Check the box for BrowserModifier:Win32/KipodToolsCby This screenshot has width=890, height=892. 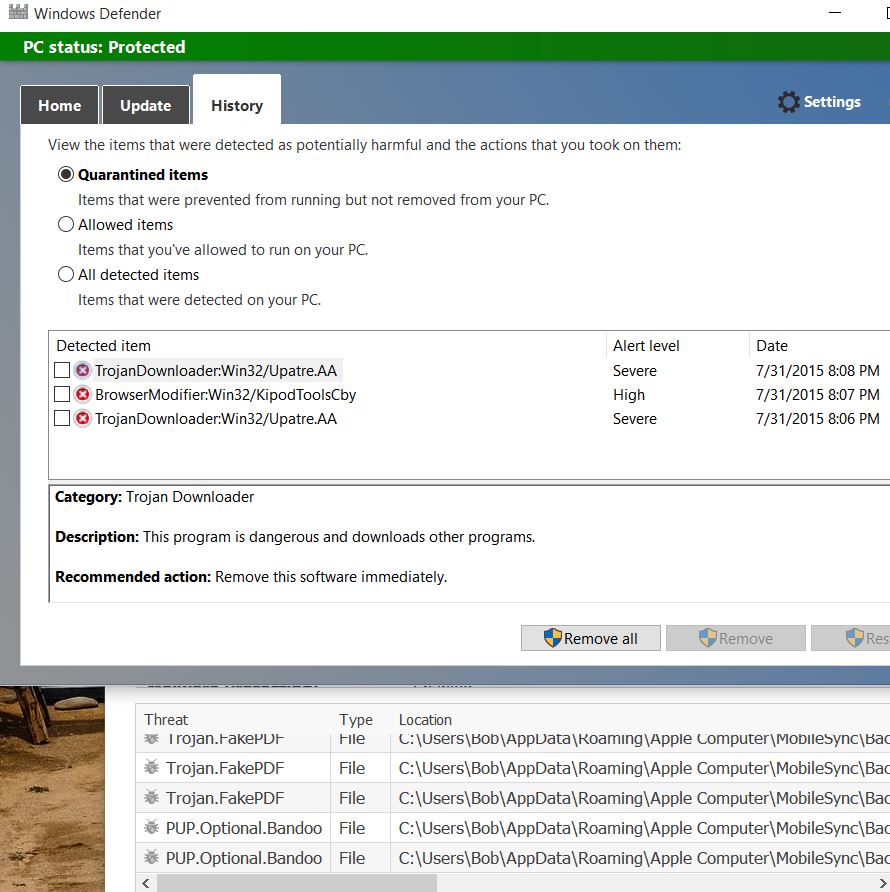(x=62, y=394)
